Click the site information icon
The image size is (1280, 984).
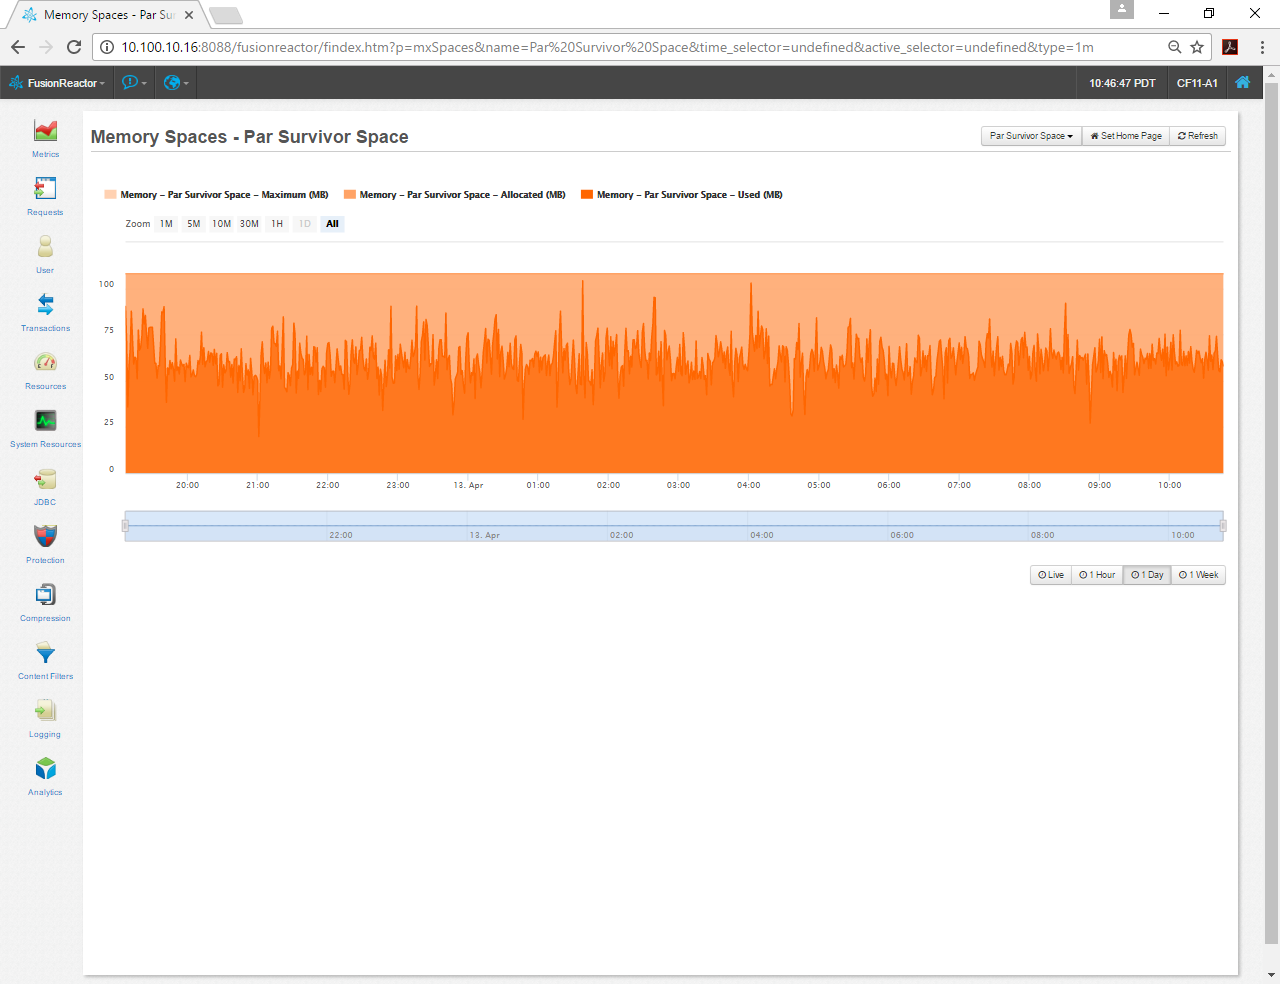point(107,47)
